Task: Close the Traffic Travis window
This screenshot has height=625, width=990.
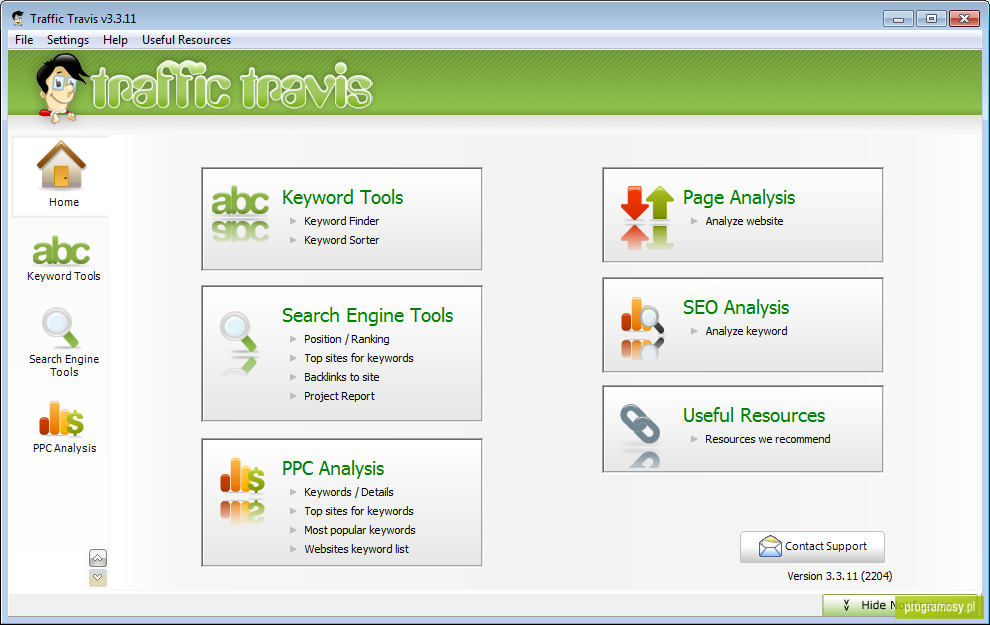Action: (x=964, y=19)
